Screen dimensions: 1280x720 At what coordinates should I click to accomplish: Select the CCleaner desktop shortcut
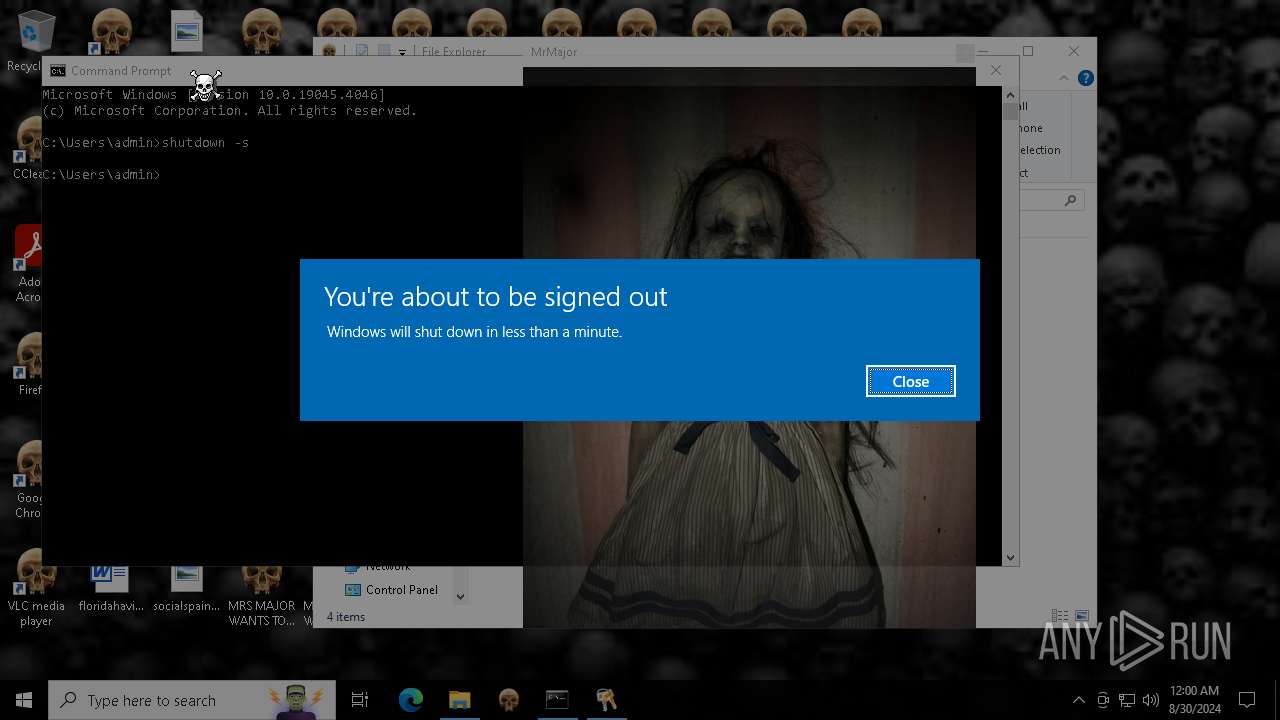30,148
